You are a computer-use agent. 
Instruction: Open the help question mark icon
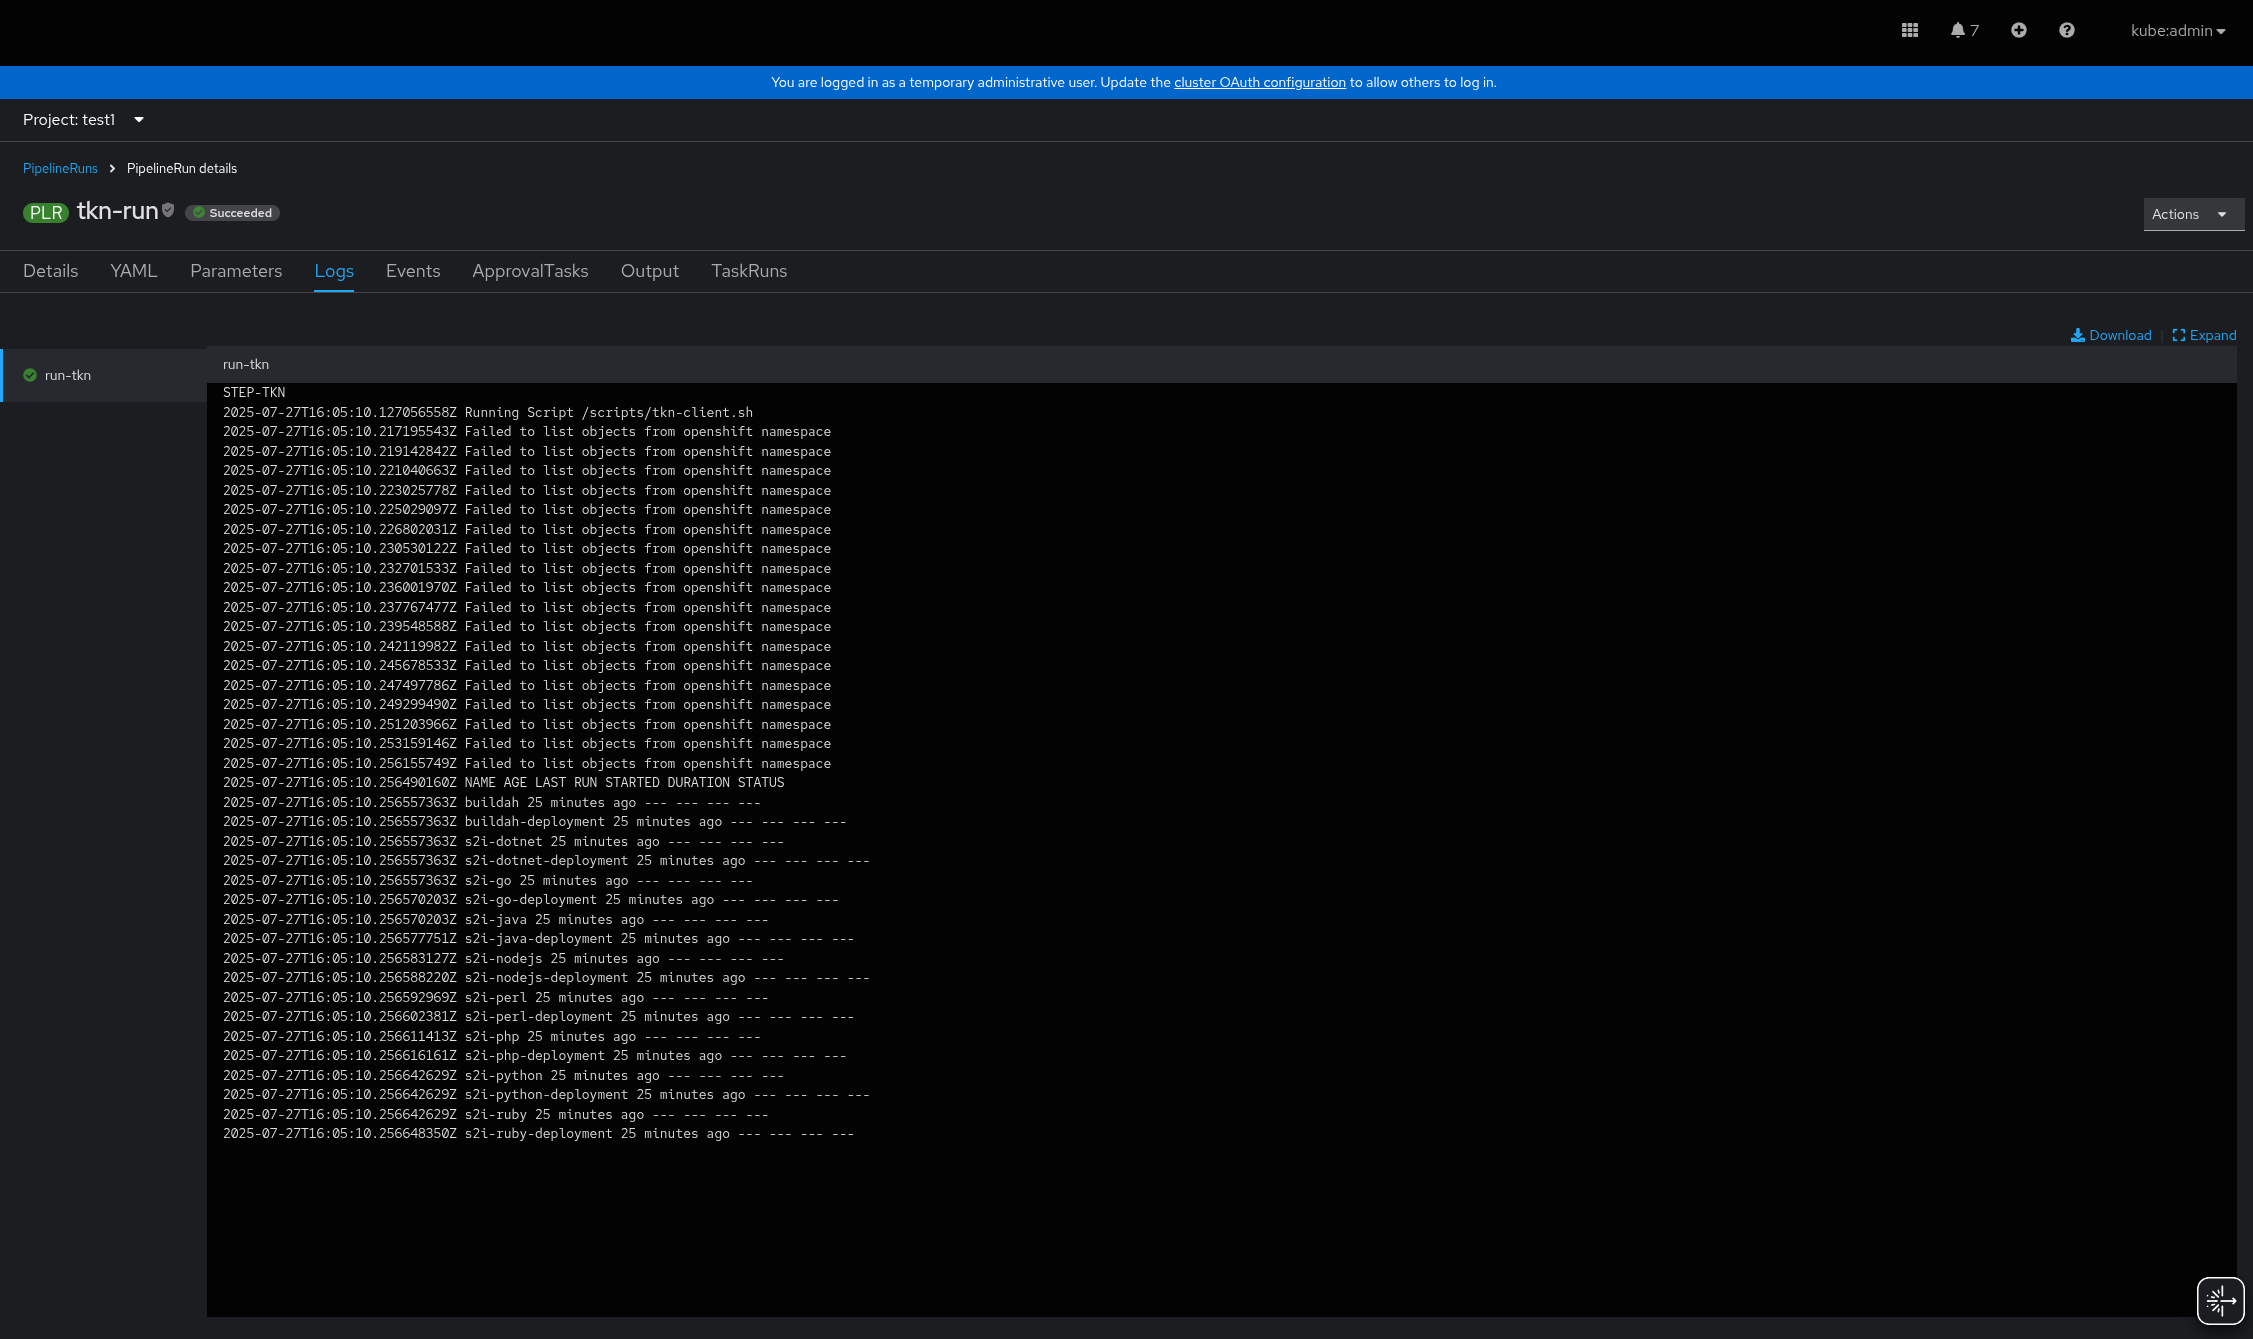tap(2066, 30)
